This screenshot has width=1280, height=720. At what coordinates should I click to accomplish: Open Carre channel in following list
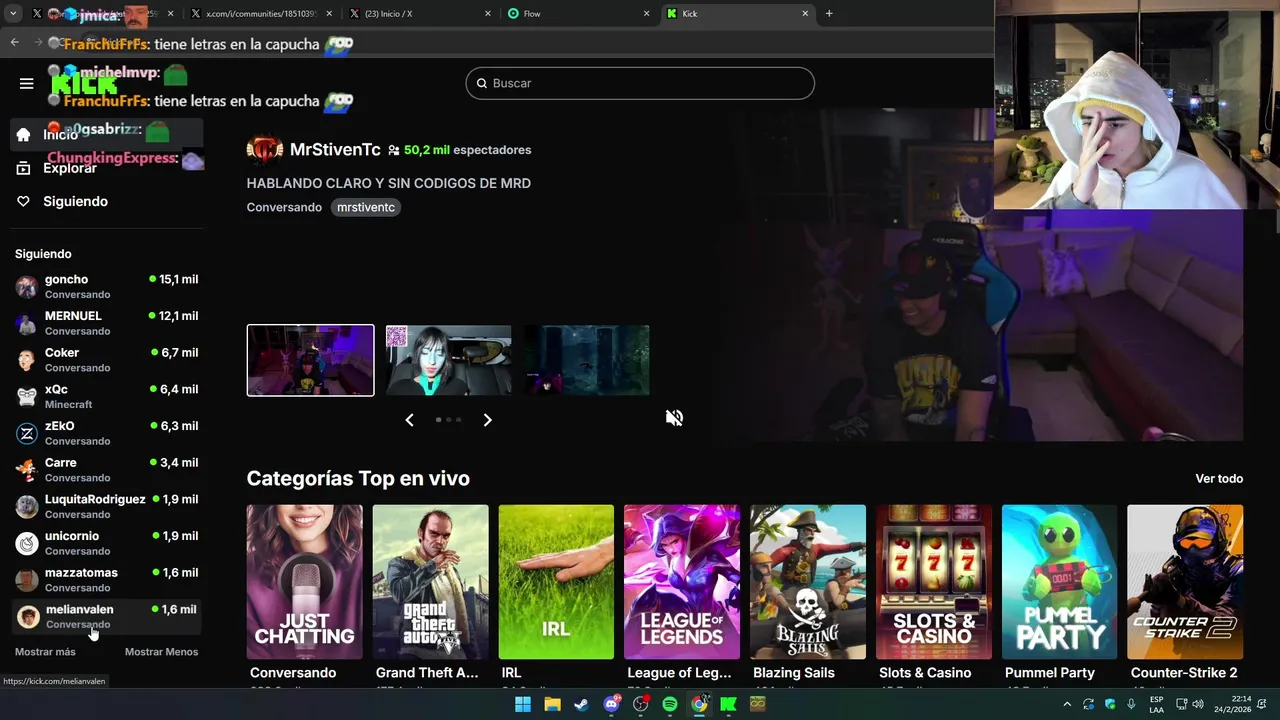pyautogui.click(x=106, y=470)
